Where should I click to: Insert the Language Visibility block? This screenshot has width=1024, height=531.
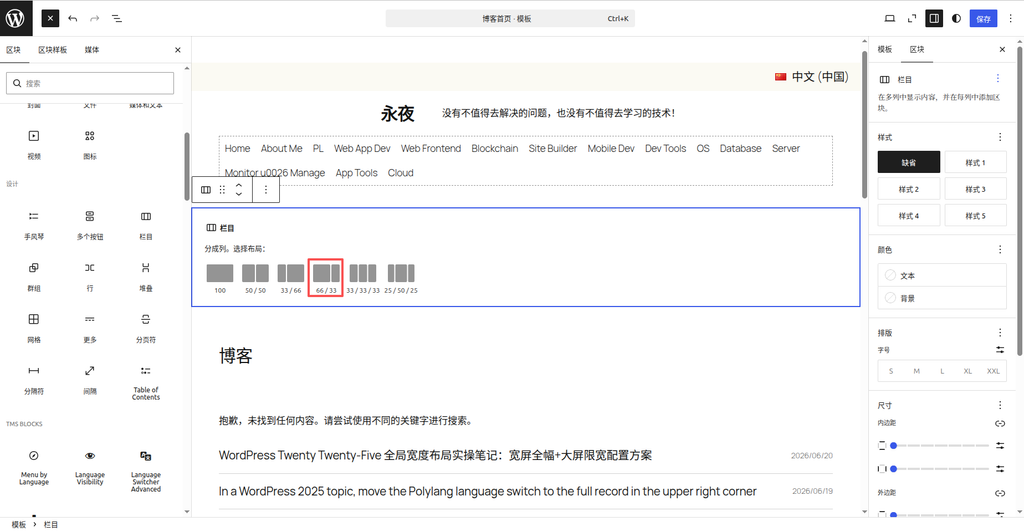89,467
